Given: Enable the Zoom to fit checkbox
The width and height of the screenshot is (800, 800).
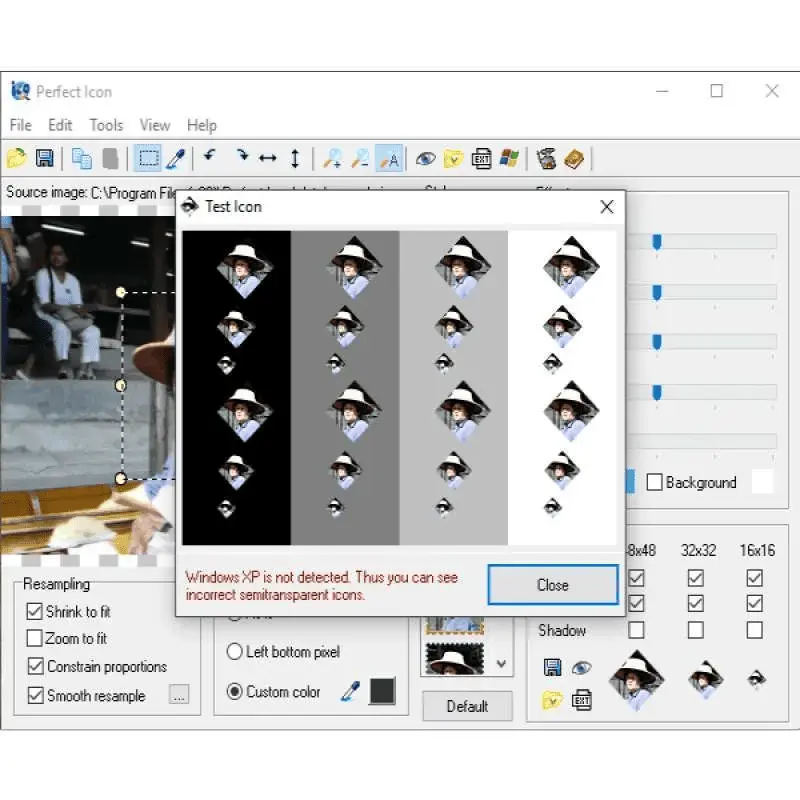Looking at the screenshot, I should coord(34,638).
